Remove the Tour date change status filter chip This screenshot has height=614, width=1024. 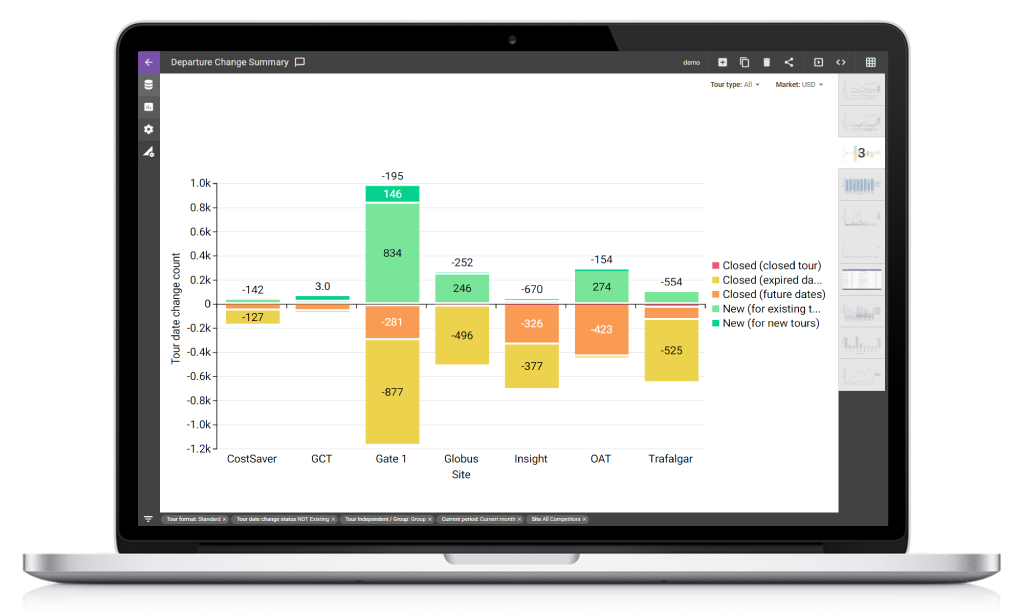333,519
